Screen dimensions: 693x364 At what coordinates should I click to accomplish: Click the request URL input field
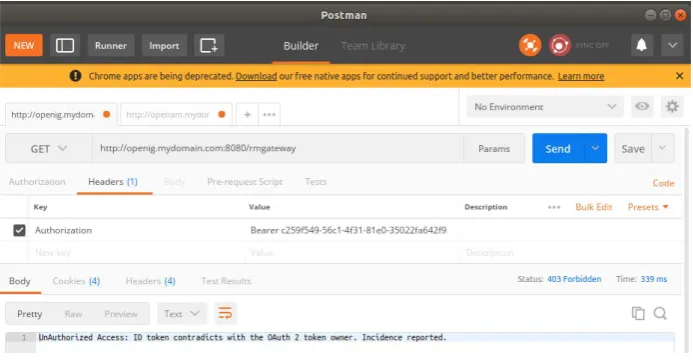pos(278,148)
